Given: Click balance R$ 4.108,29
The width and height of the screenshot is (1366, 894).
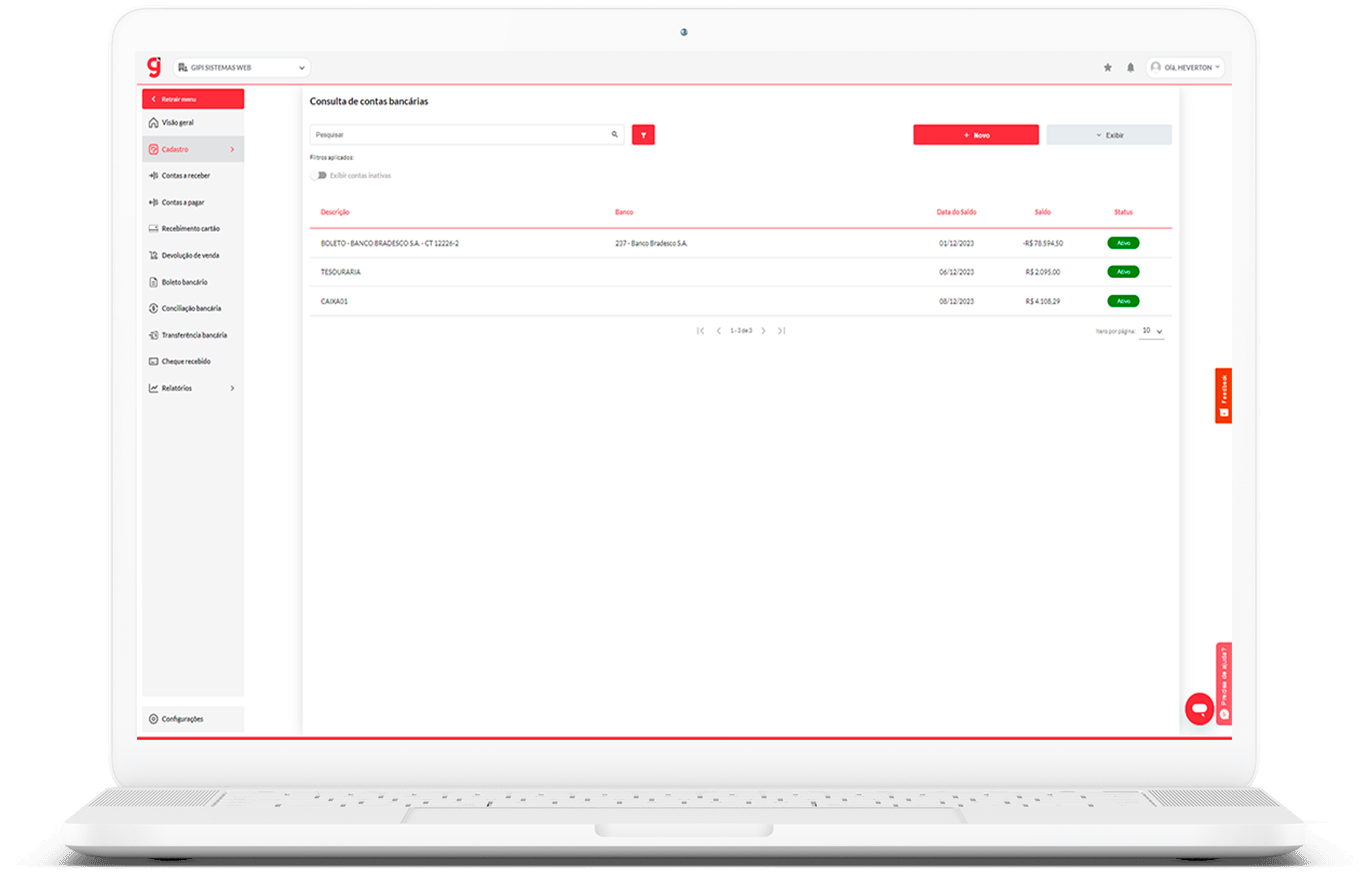Looking at the screenshot, I should point(1043,301).
